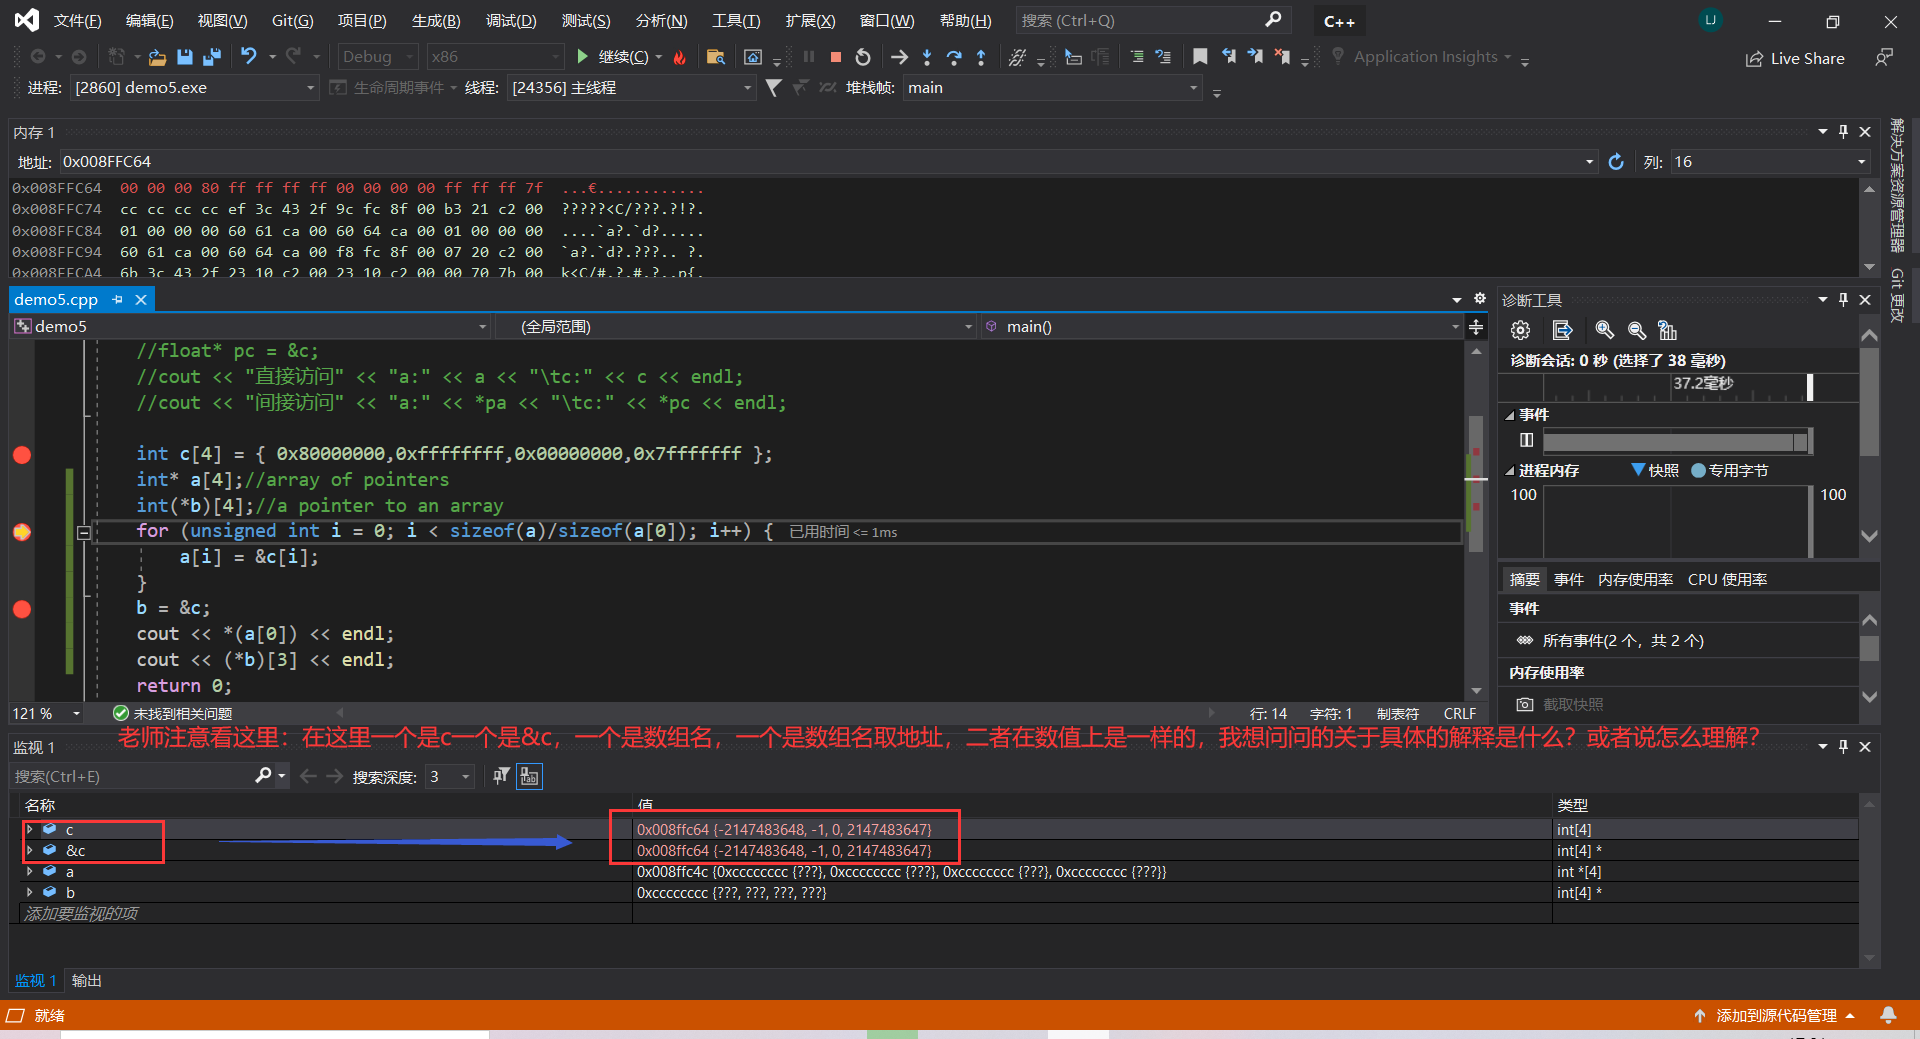Open diagnostic tools settings gear

tap(1520, 331)
